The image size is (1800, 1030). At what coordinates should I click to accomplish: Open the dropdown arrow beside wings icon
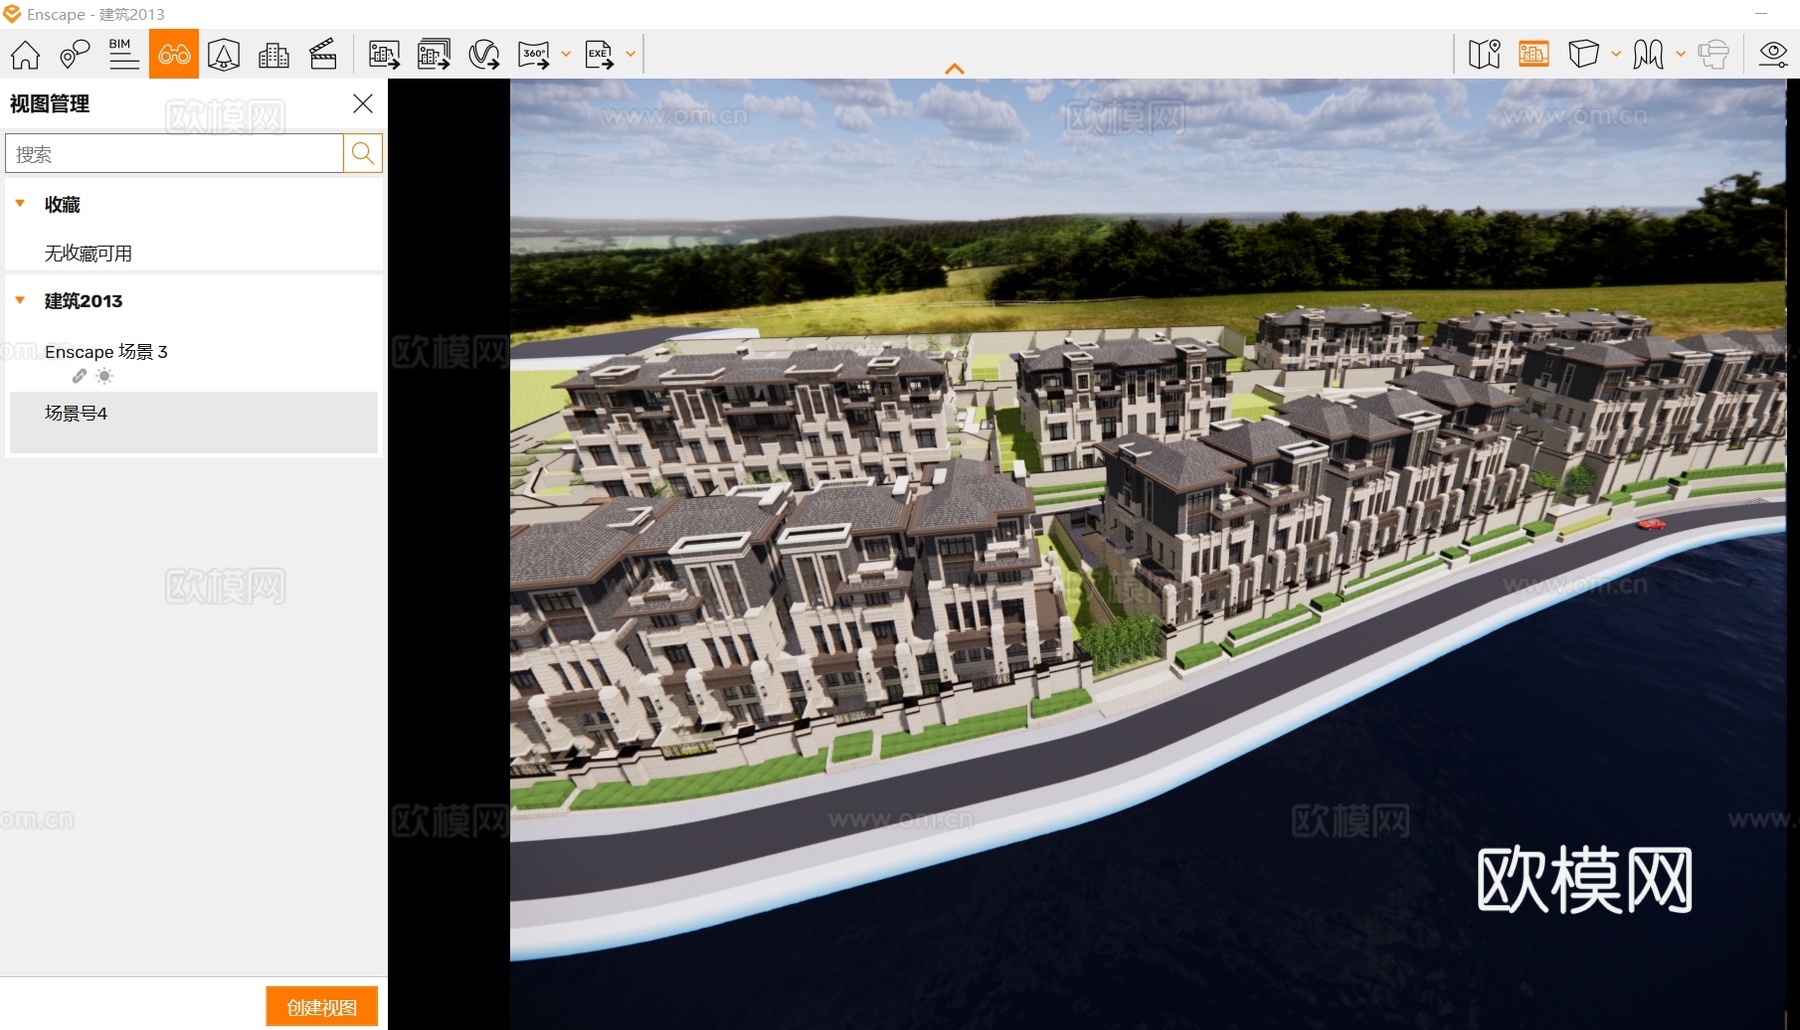tap(1681, 54)
